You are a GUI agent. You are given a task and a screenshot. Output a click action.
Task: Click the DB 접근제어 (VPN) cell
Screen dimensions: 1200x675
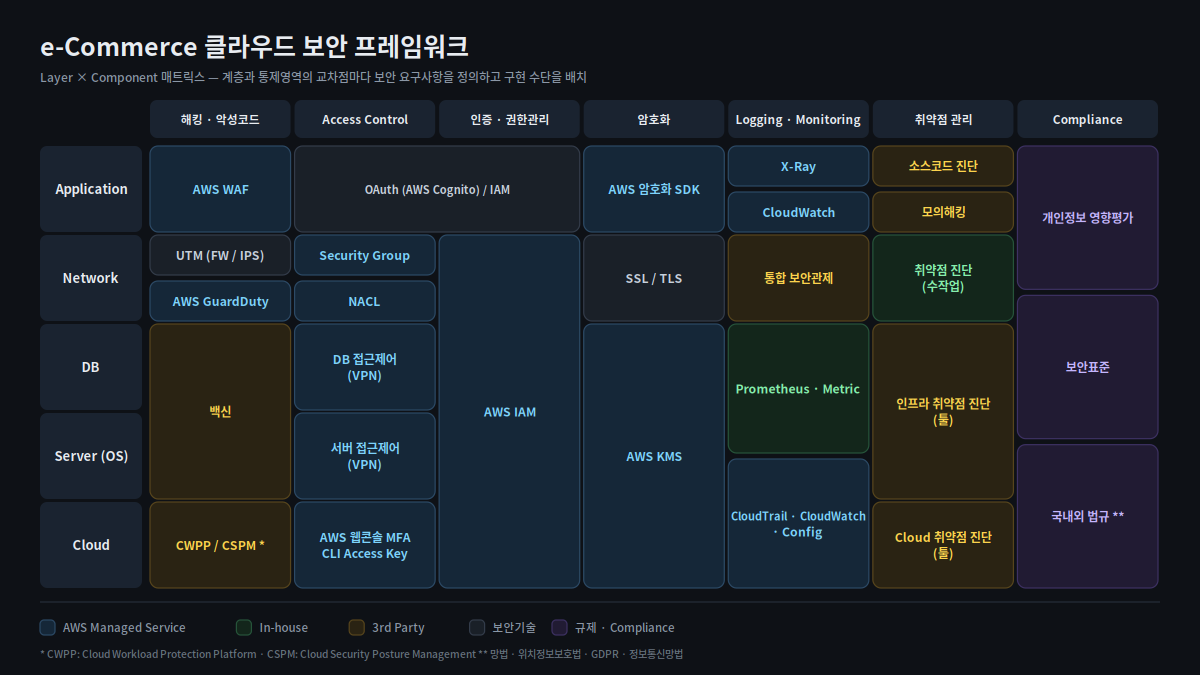pyautogui.click(x=365, y=367)
